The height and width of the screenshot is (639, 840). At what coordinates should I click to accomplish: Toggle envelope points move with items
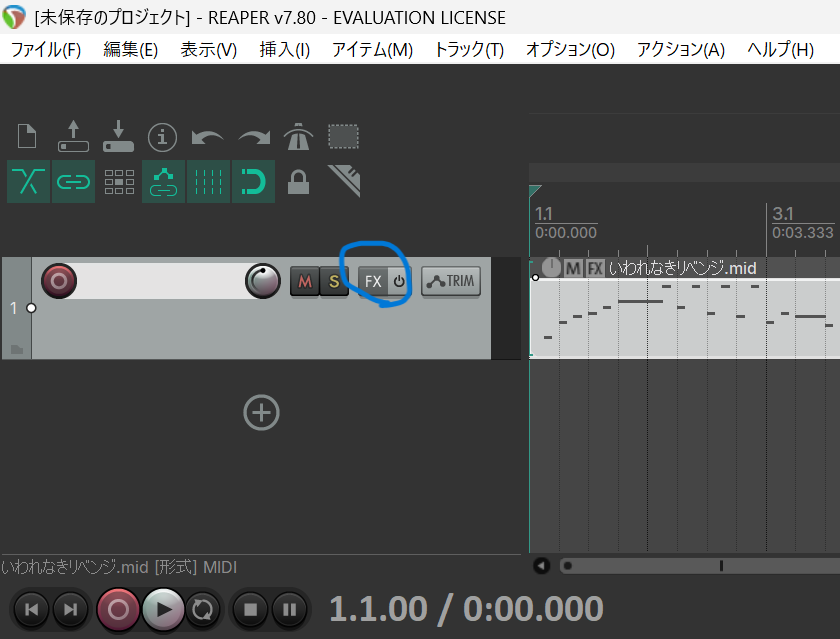point(163,181)
